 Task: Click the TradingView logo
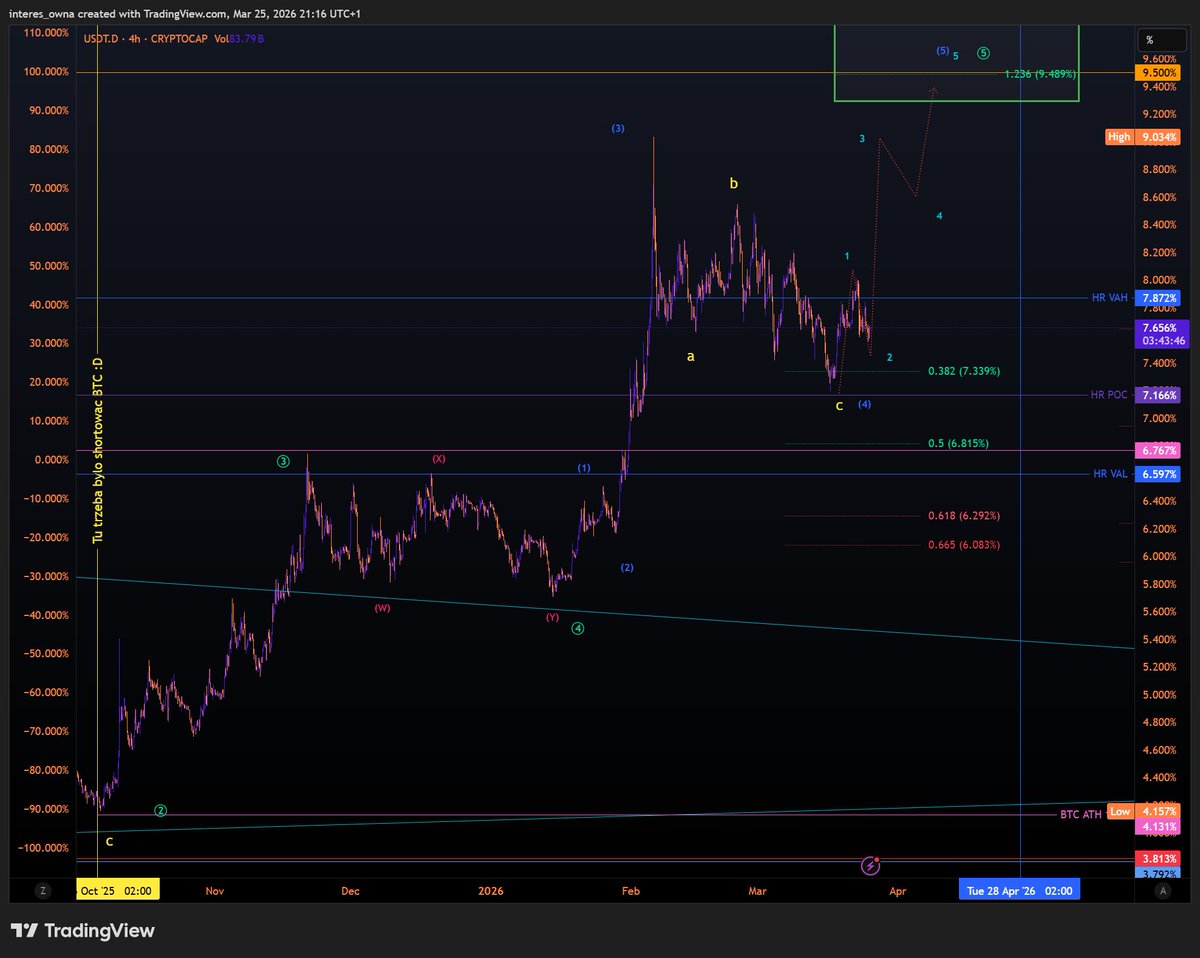[83, 931]
